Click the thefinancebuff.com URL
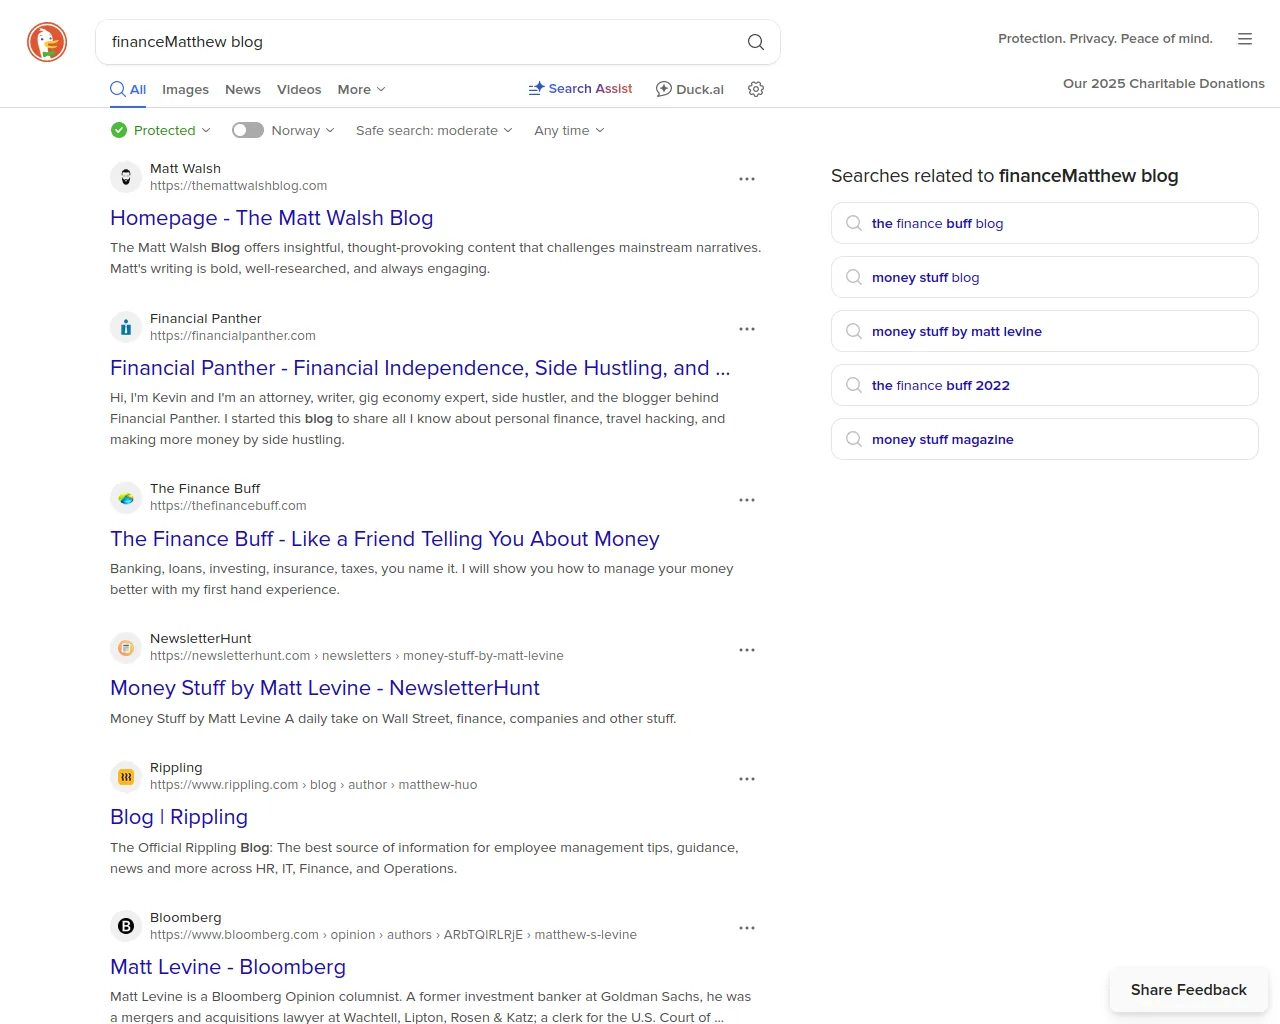The image size is (1280, 1024). [x=228, y=506]
